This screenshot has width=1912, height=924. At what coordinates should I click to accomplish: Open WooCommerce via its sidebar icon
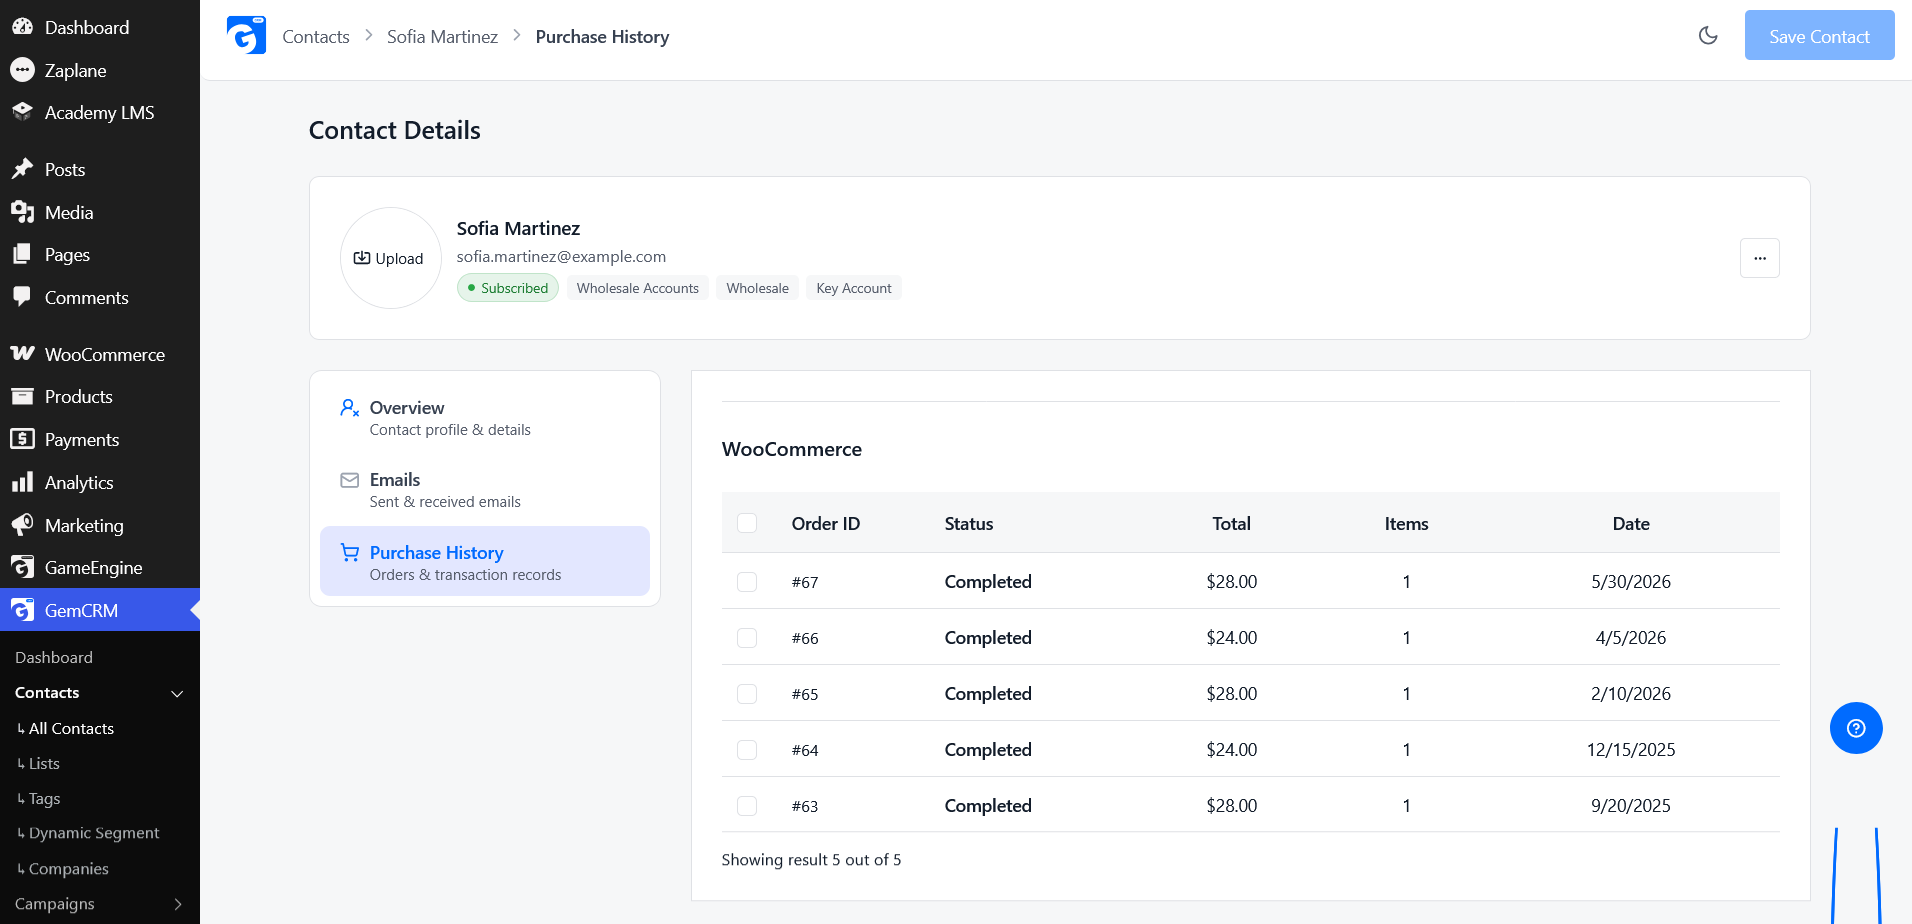[x=22, y=354]
